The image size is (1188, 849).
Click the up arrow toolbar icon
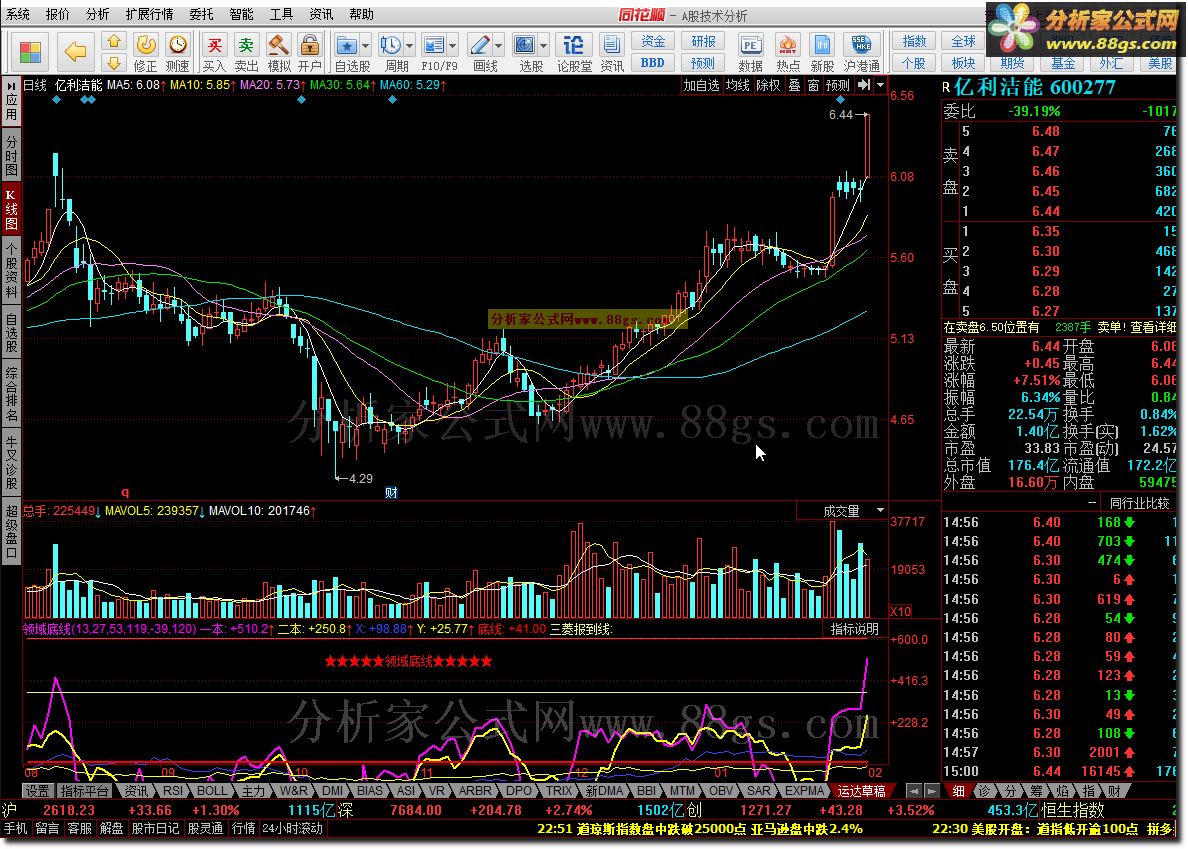click(x=114, y=42)
